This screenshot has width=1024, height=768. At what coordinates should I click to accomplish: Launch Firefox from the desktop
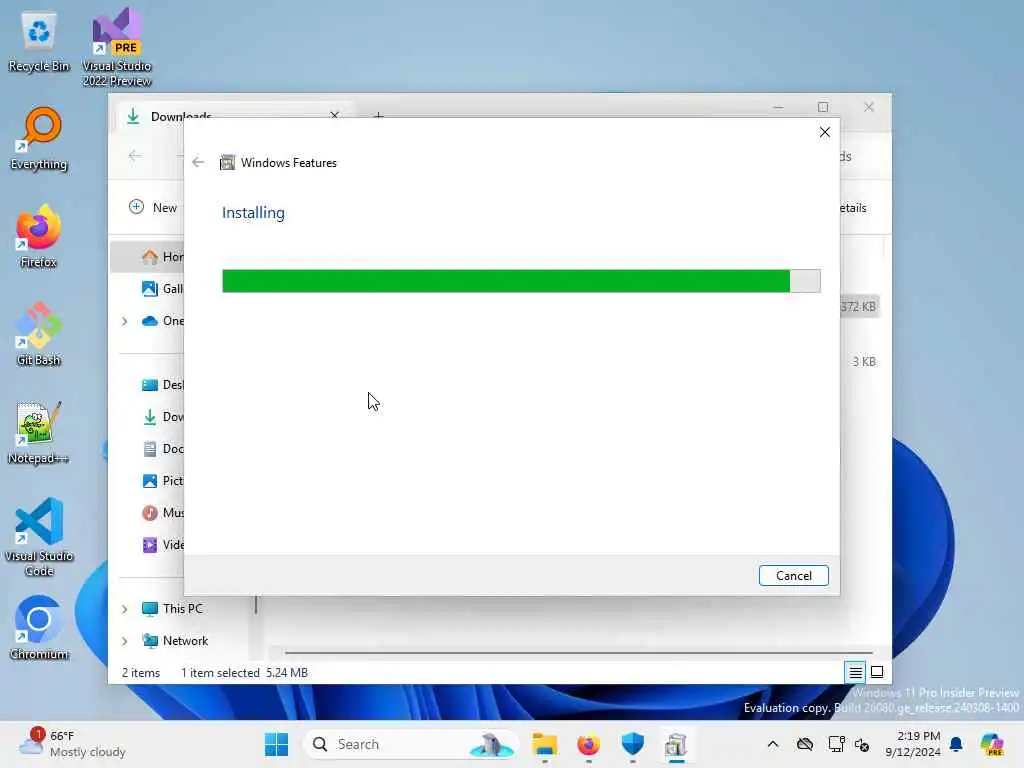tap(39, 236)
